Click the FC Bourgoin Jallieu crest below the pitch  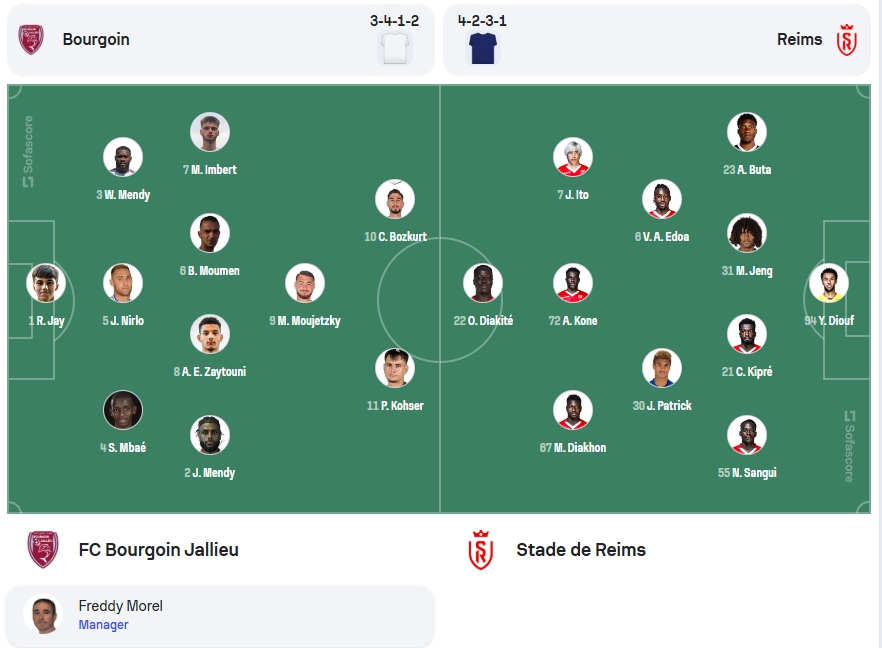[x=43, y=550]
